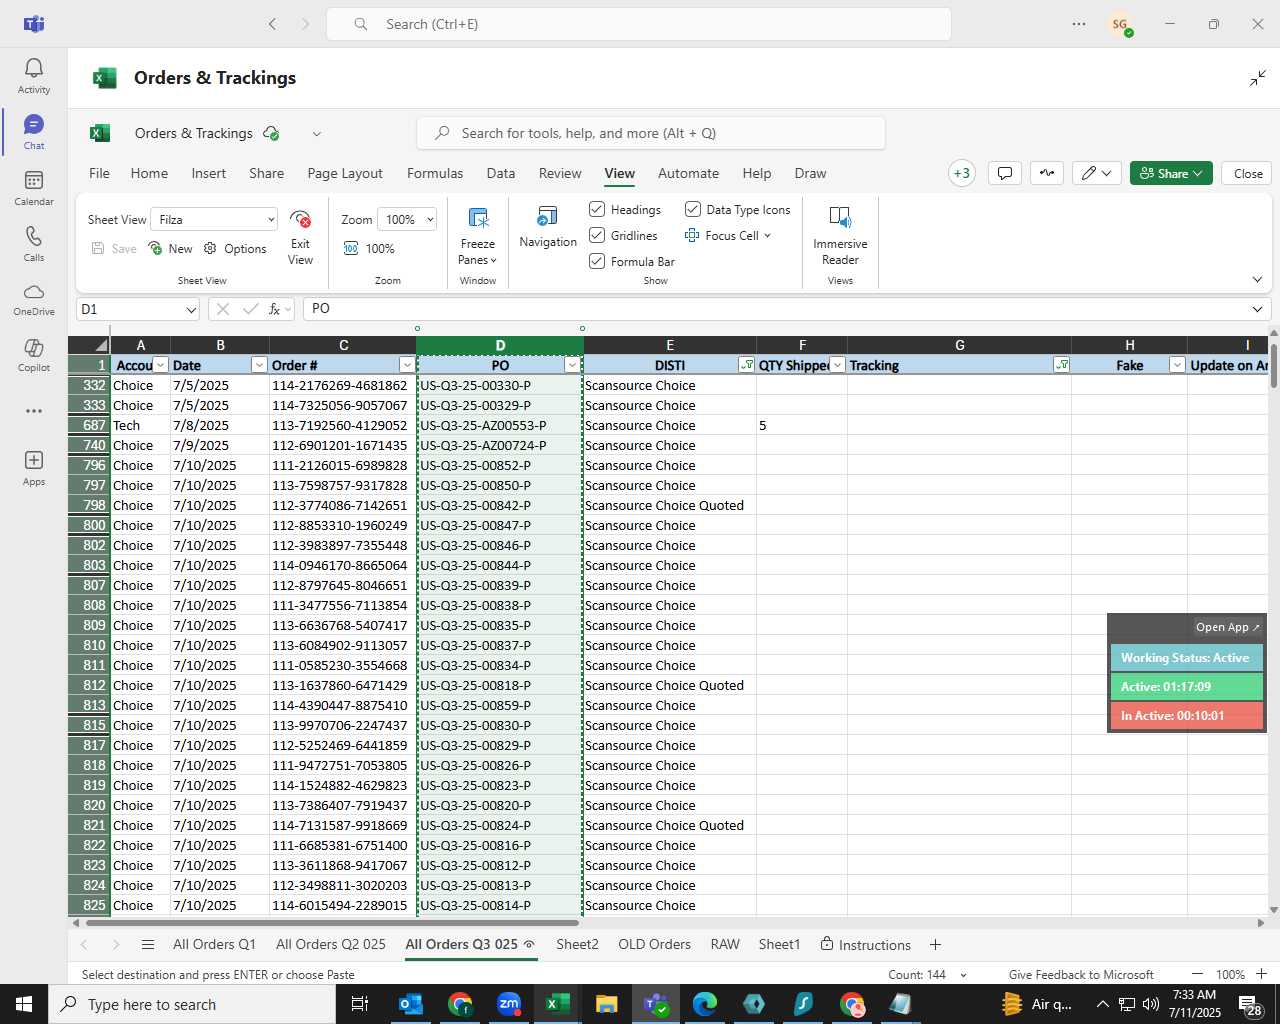
Task: Select the OLD Orders sheet tab
Action: tap(654, 944)
